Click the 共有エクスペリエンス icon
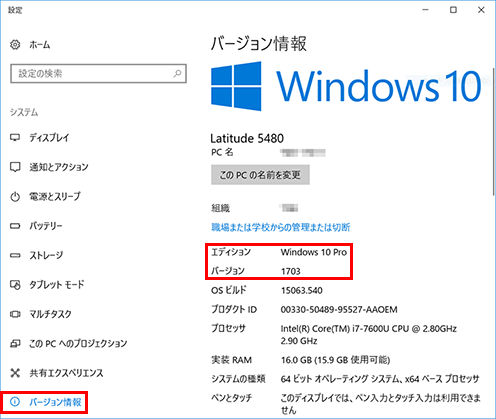This screenshot has width=496, height=419. (15, 373)
